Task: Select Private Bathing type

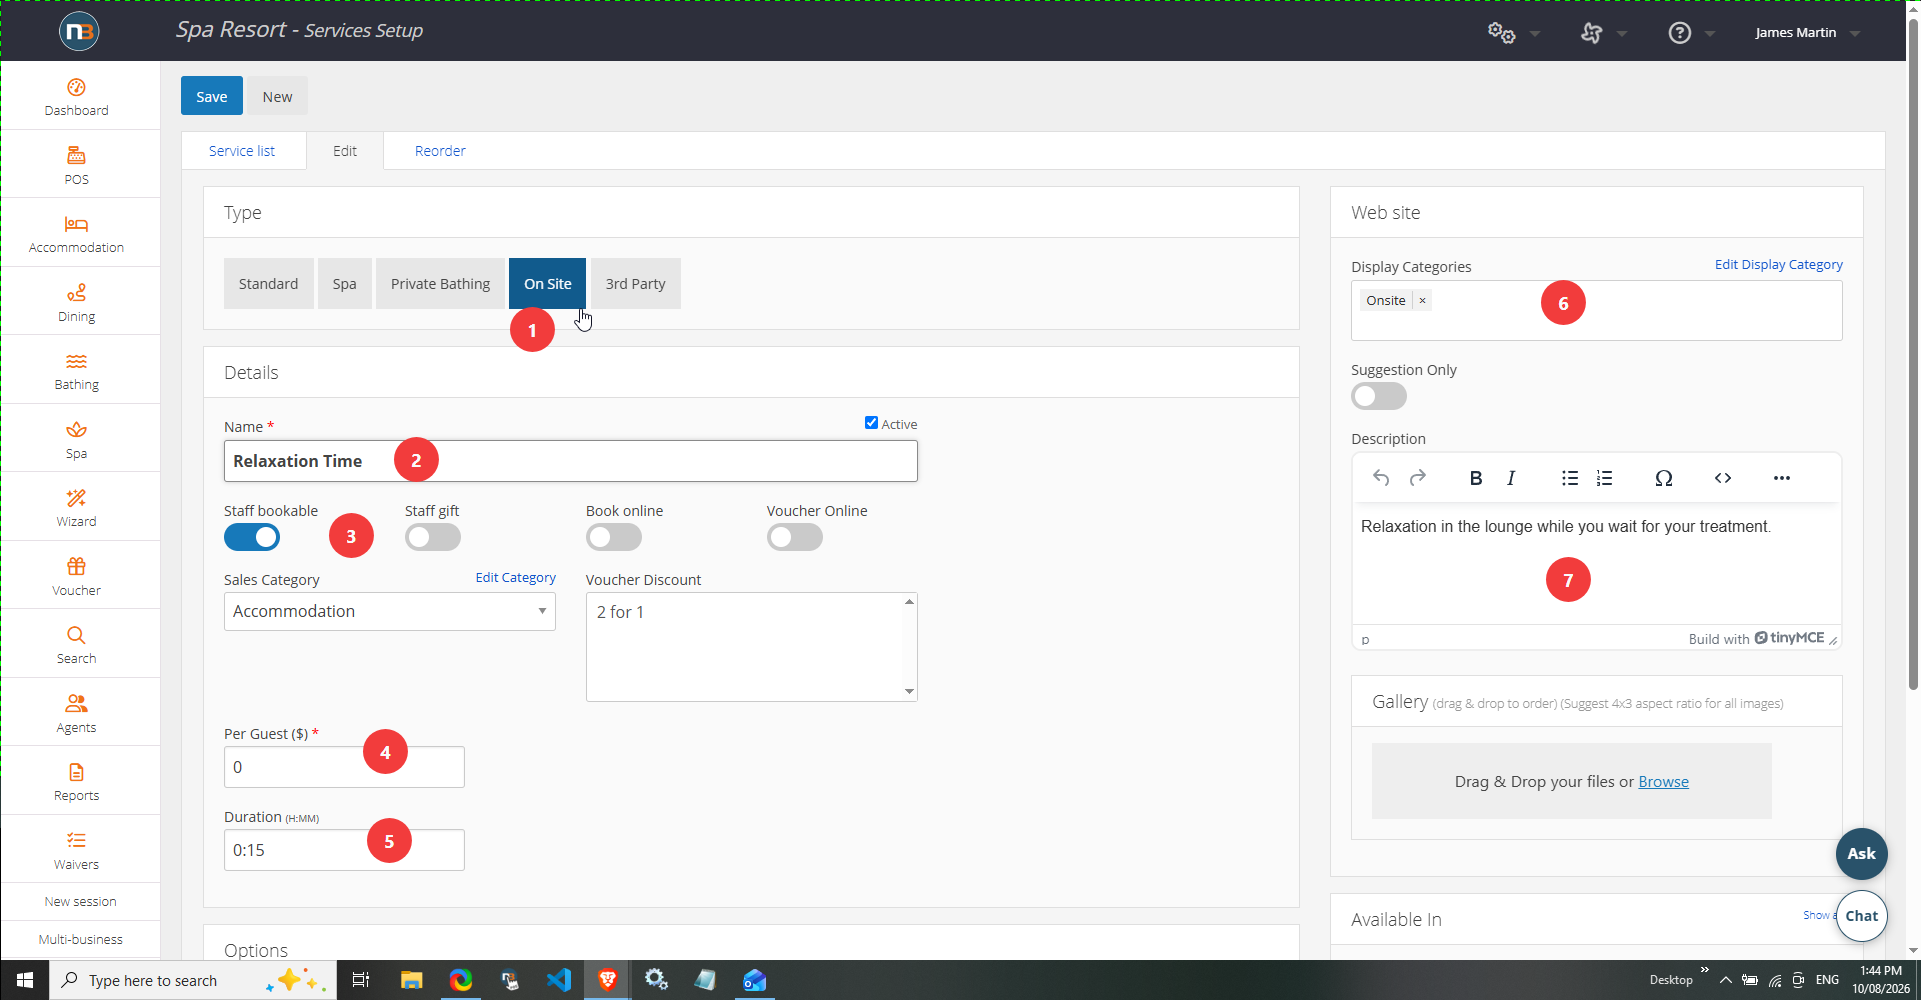Action: 440,284
